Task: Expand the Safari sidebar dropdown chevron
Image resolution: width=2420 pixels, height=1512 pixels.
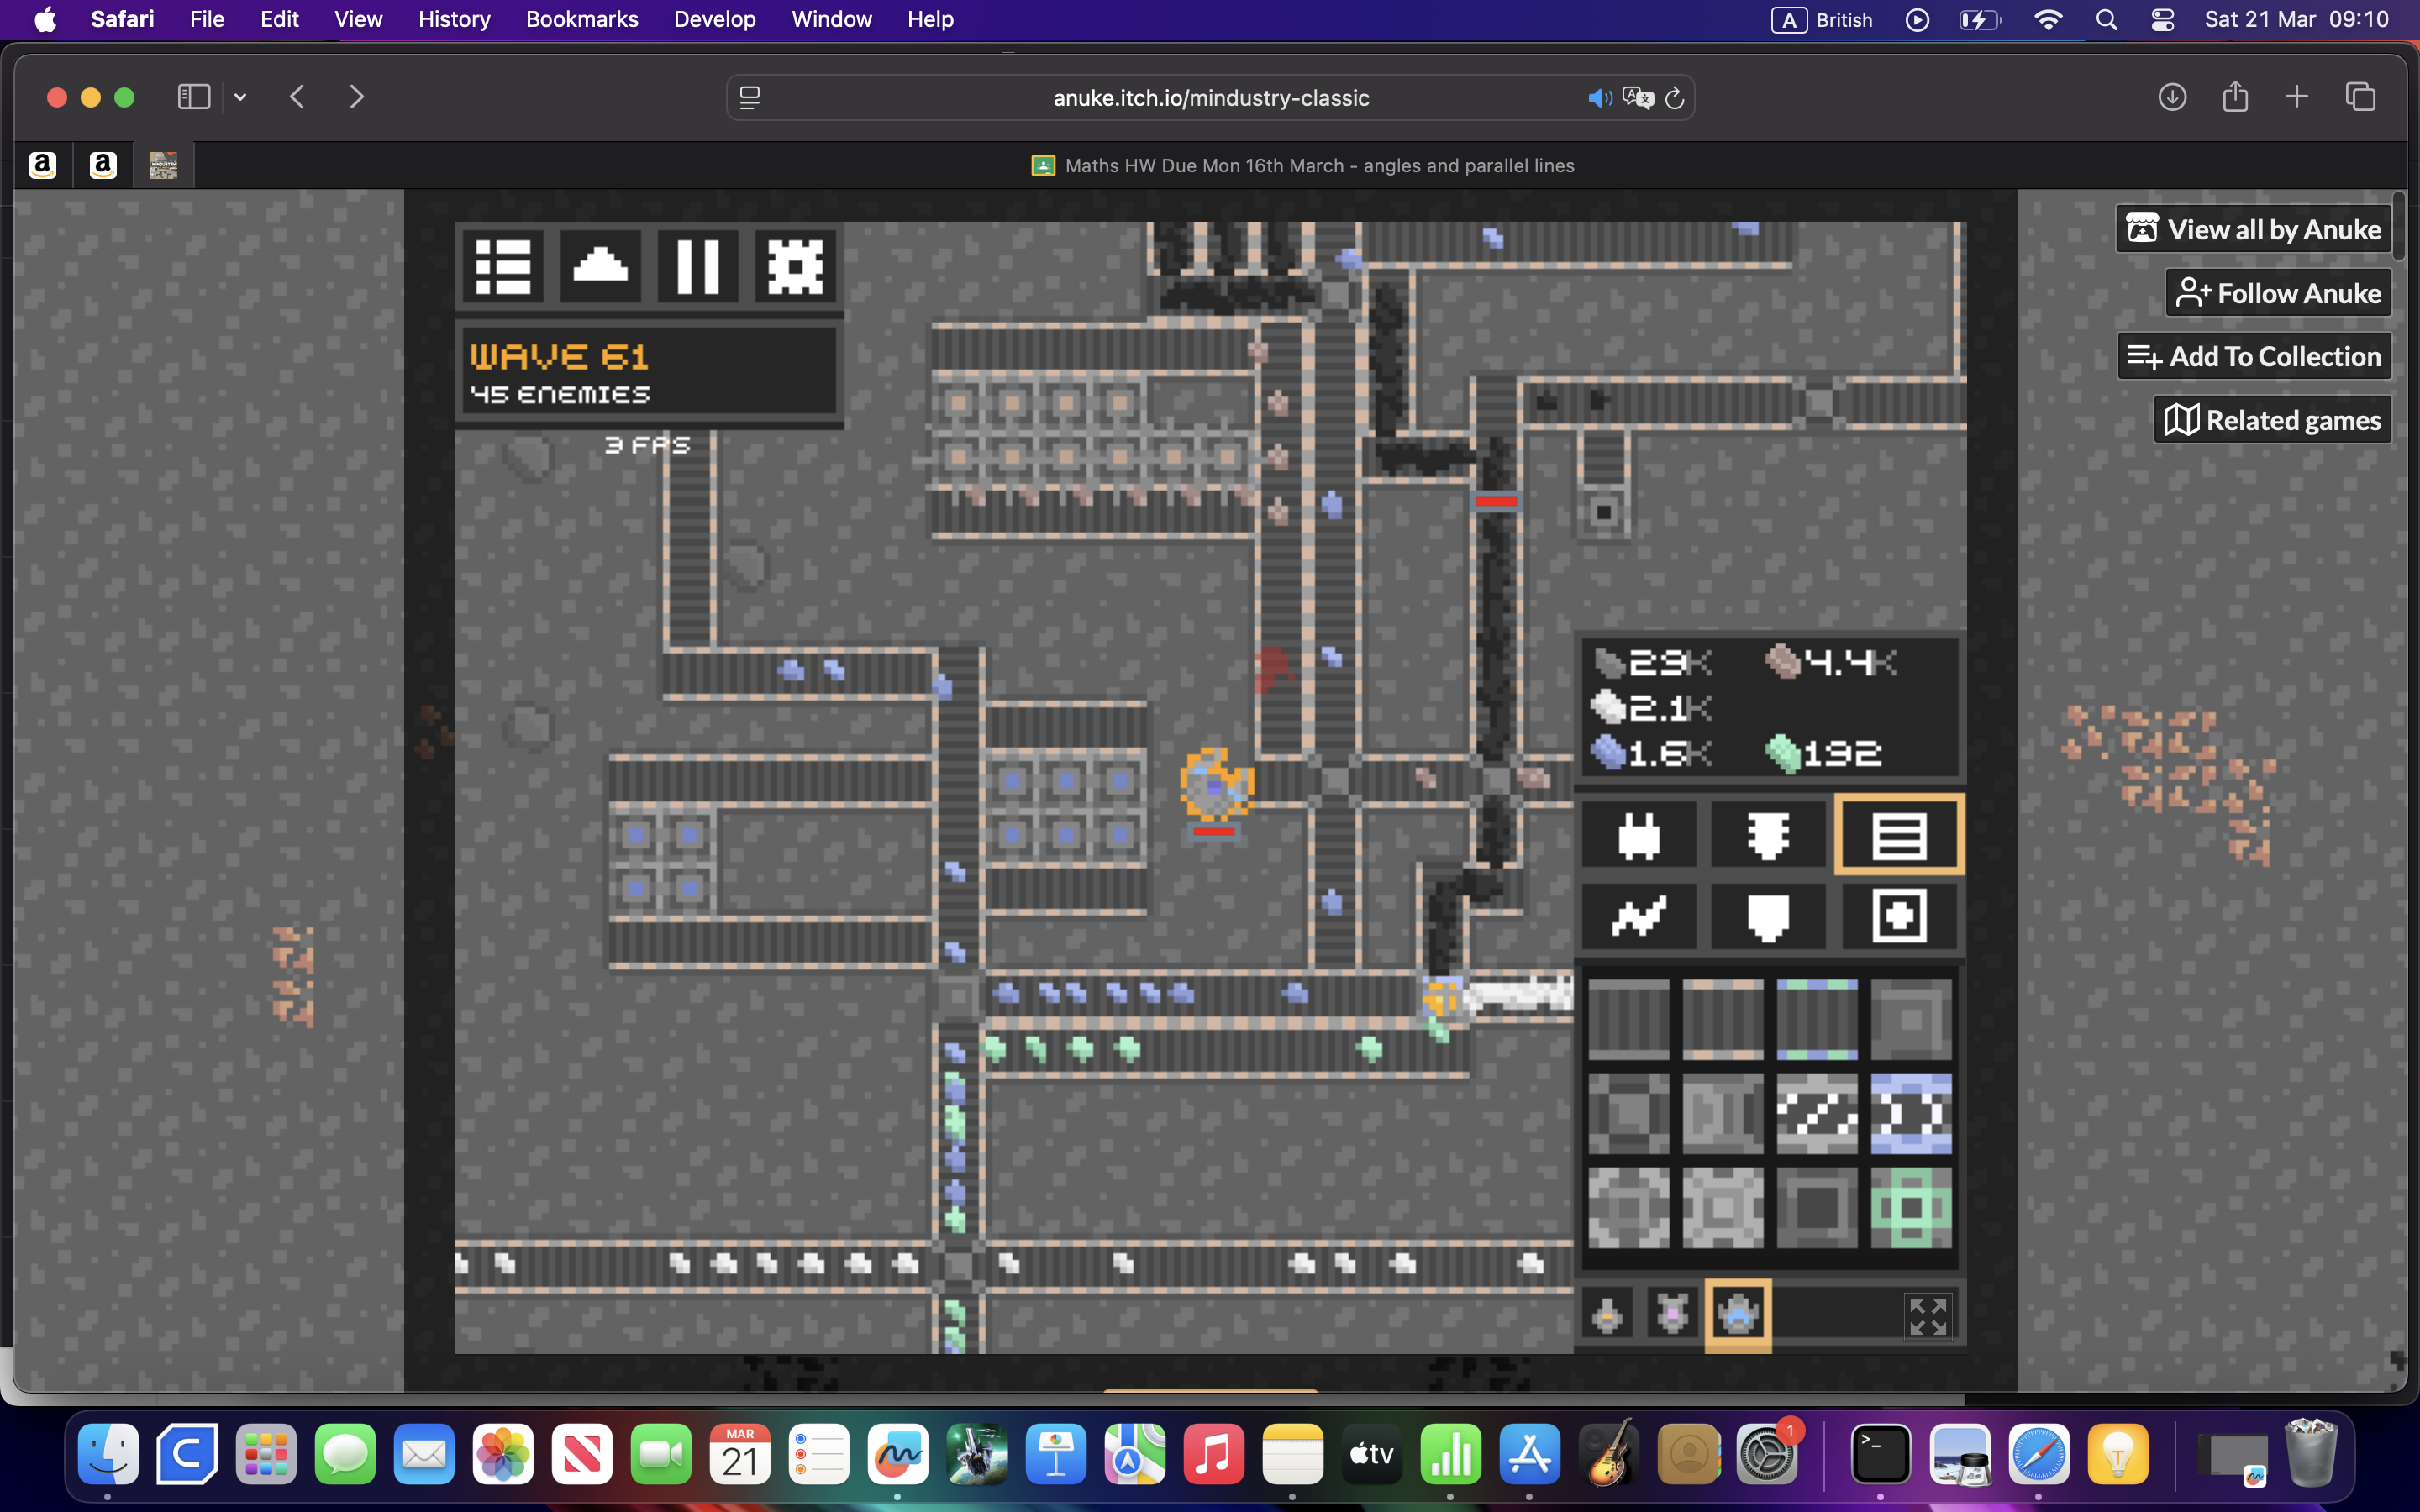Action: 240,97
